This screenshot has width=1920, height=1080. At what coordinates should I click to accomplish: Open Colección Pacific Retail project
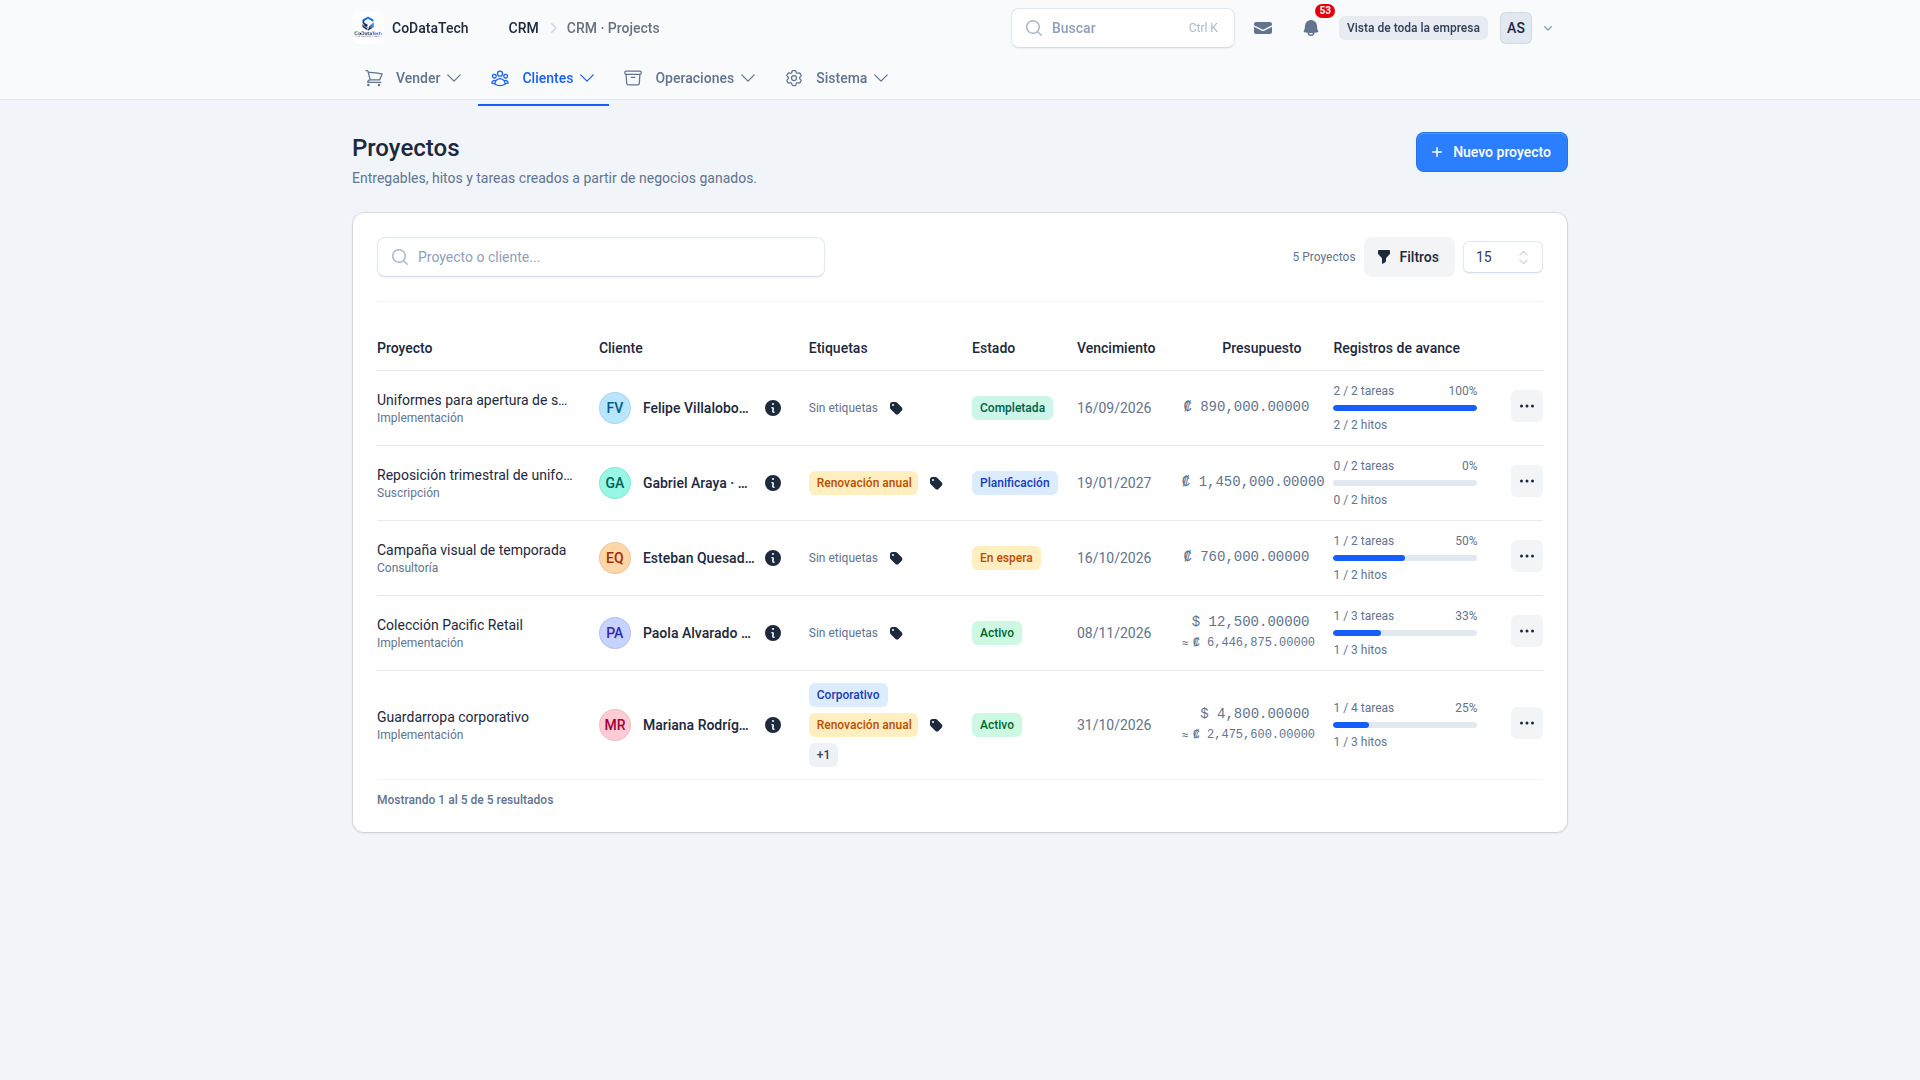coord(450,625)
